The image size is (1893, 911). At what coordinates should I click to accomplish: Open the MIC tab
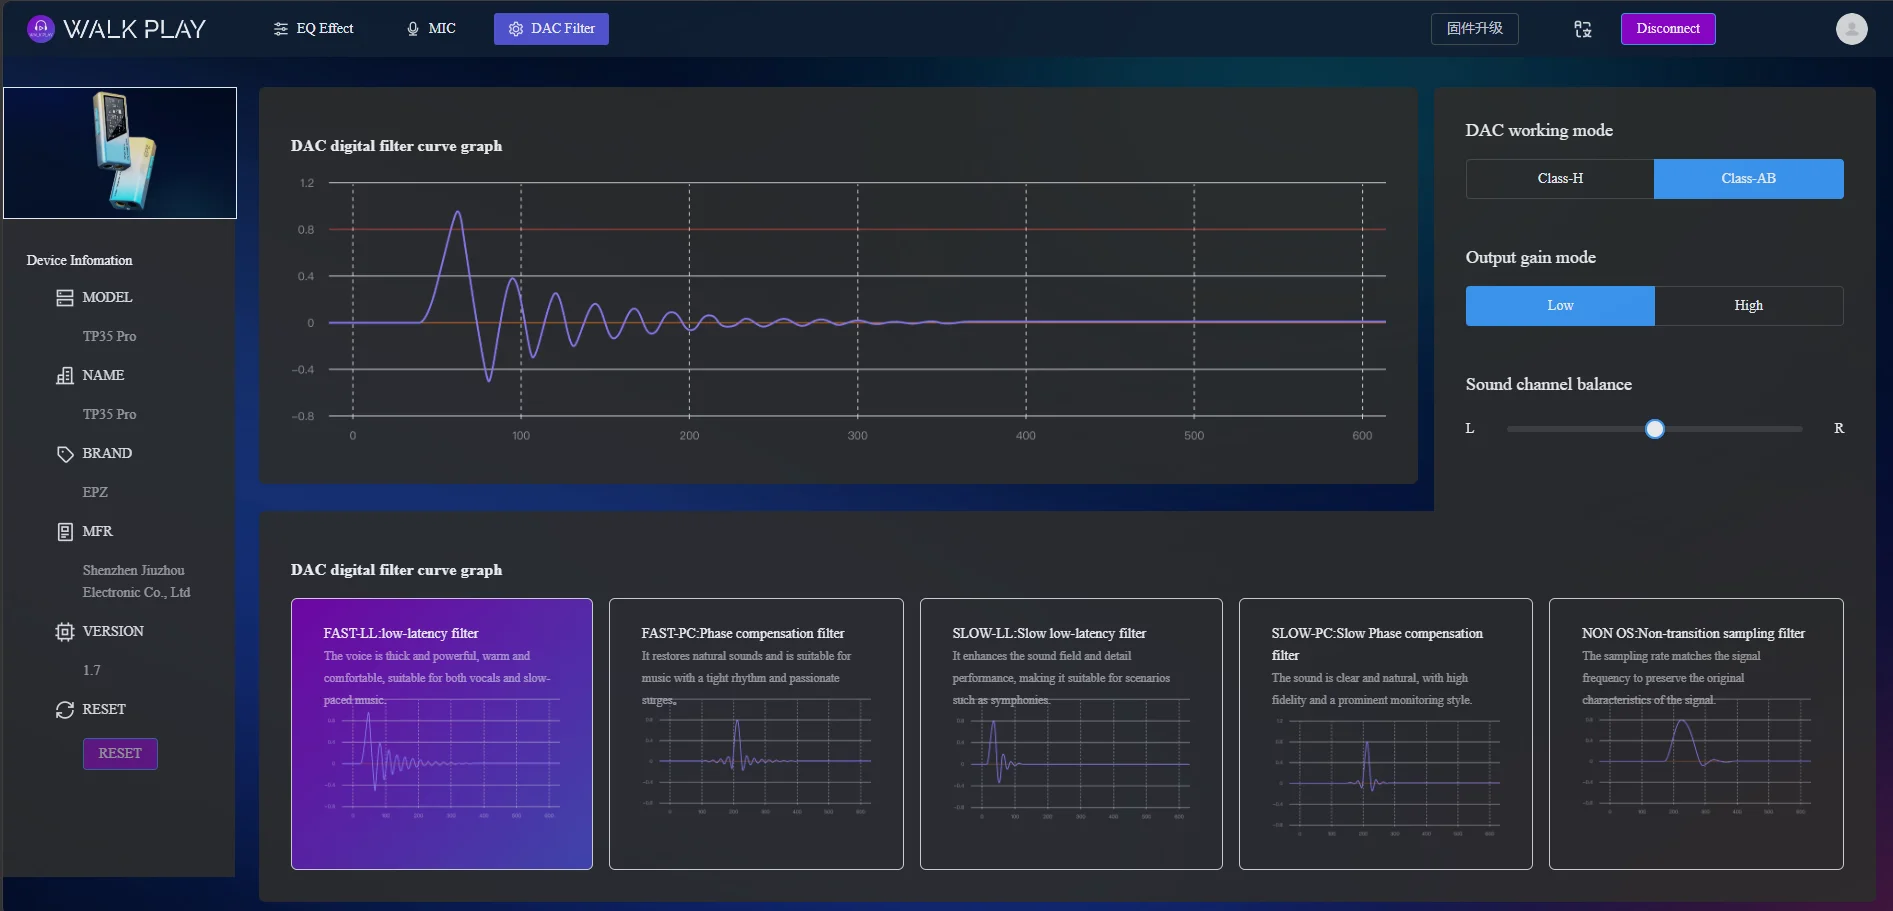(431, 29)
